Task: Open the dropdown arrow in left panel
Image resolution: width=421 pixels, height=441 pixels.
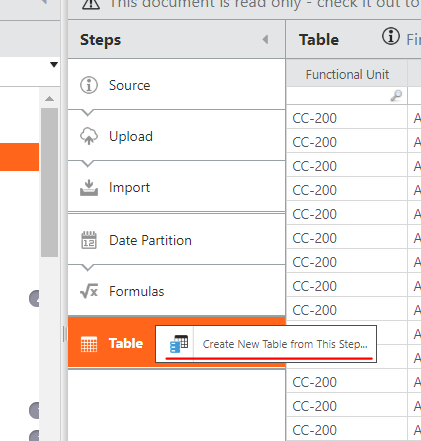Action: tap(54, 64)
